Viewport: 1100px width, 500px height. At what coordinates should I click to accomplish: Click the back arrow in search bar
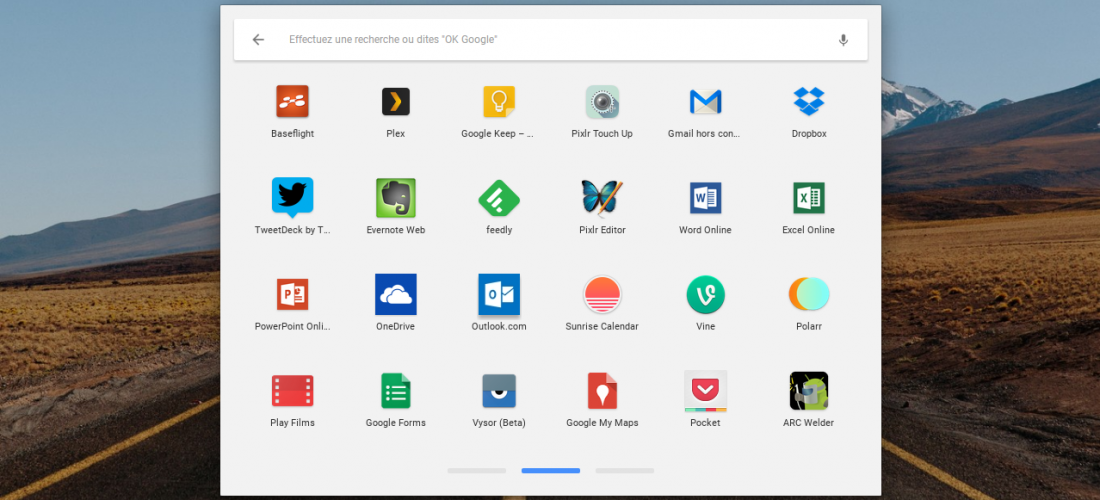[x=258, y=40]
